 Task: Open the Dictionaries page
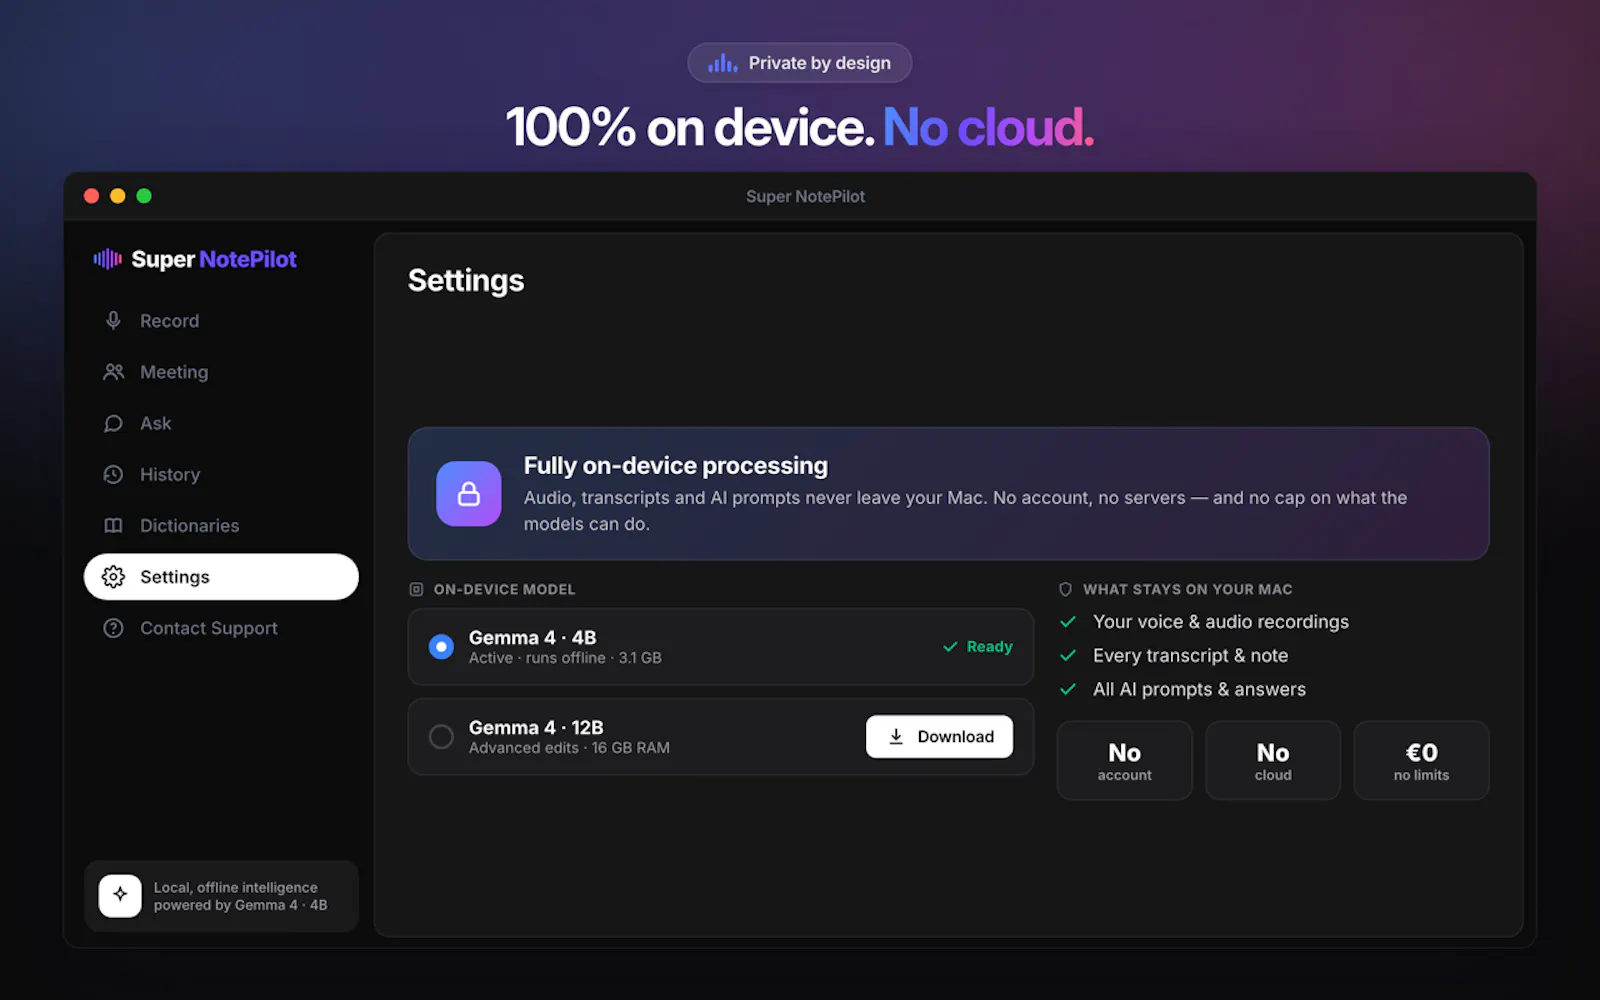(221, 525)
